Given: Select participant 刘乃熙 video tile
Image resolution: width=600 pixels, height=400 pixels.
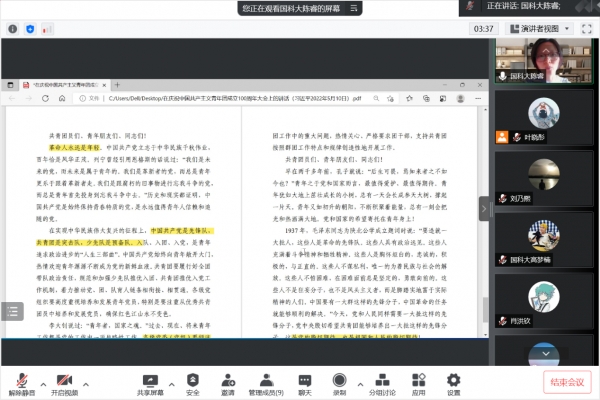Looking at the screenshot, I should tap(543, 179).
